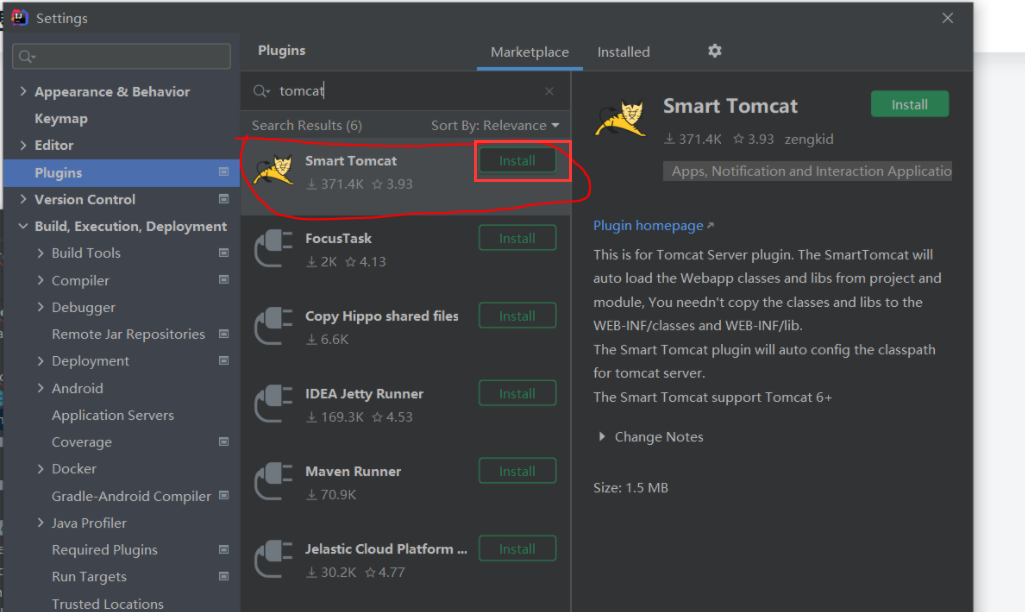This screenshot has width=1025, height=612.
Task: Expand Docker node
Action: tap(41, 468)
